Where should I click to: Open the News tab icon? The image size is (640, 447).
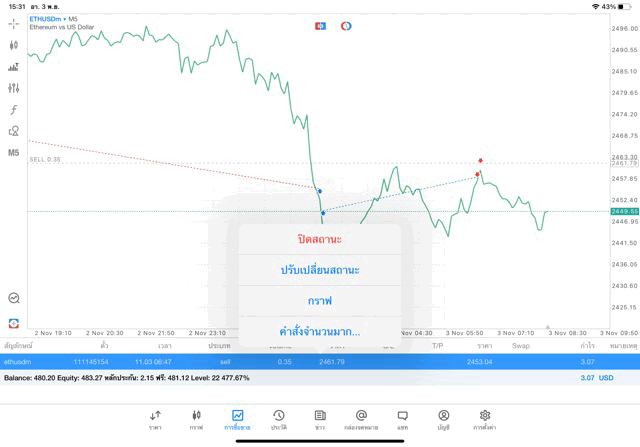click(x=320, y=418)
